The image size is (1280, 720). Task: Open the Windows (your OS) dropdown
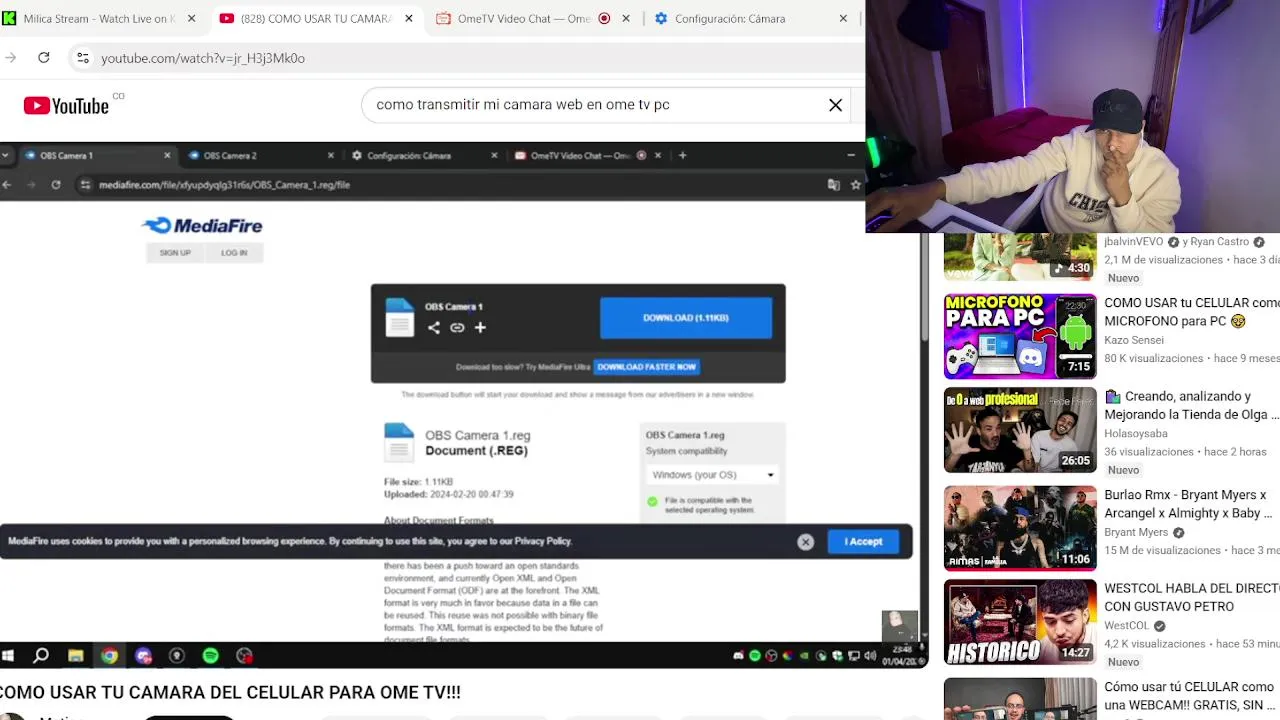pos(712,475)
